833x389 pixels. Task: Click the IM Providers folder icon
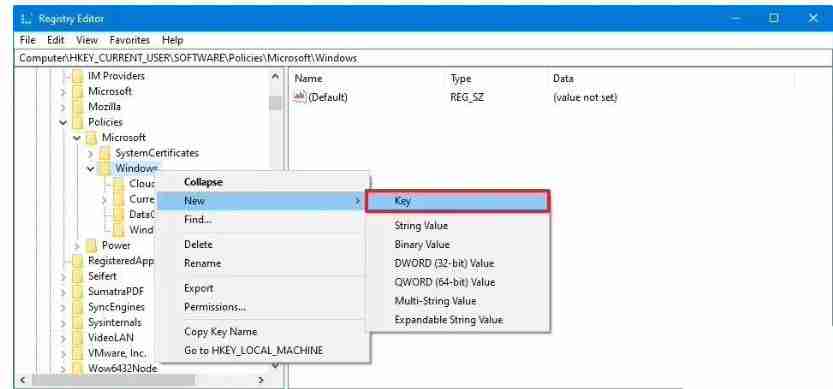coord(78,76)
